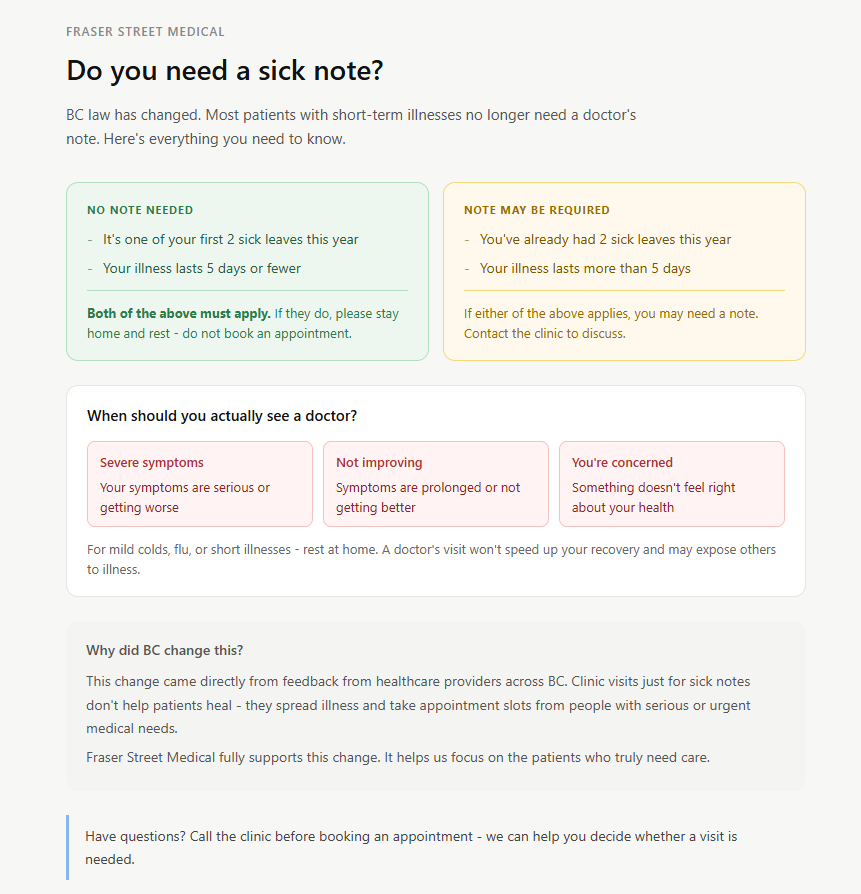
Task: Click the bold "Both of the above must apply" text
Action: click(179, 314)
